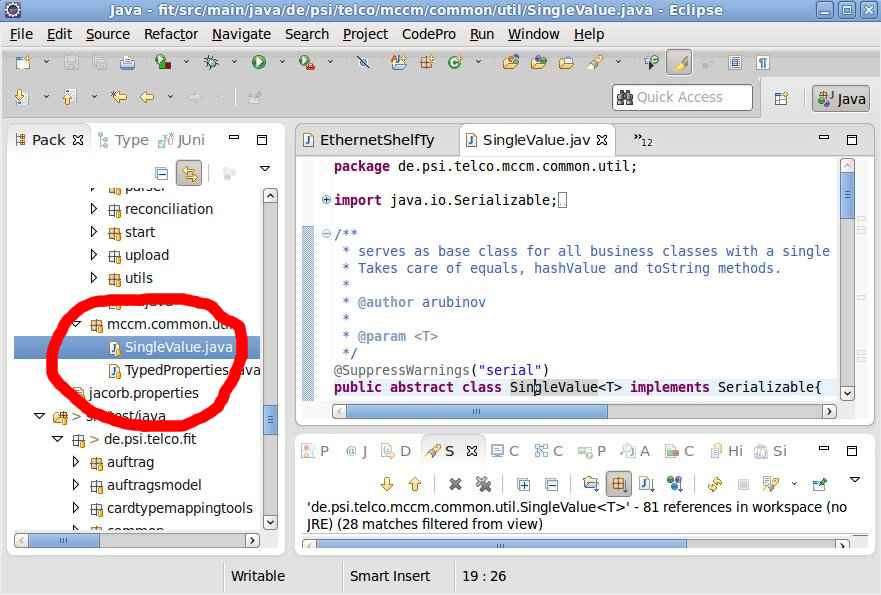The height and width of the screenshot is (595, 881).
Task: Expand the reconciliation package node
Action: (x=94, y=209)
